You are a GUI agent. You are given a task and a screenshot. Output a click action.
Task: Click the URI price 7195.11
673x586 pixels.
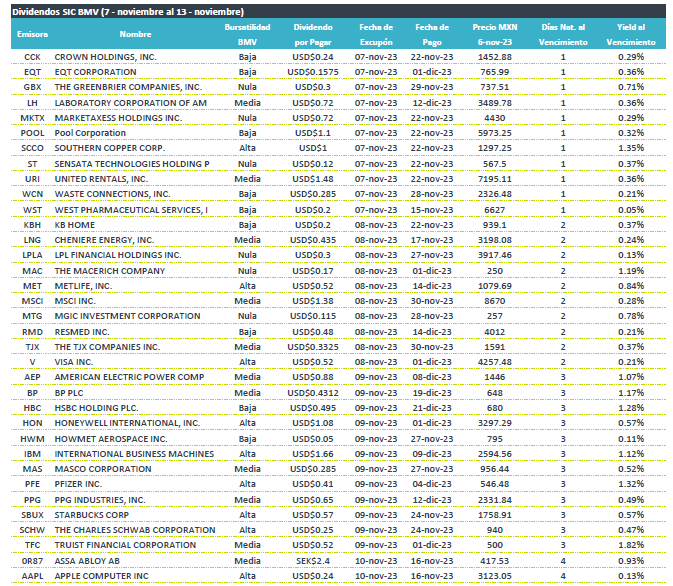[495, 179]
